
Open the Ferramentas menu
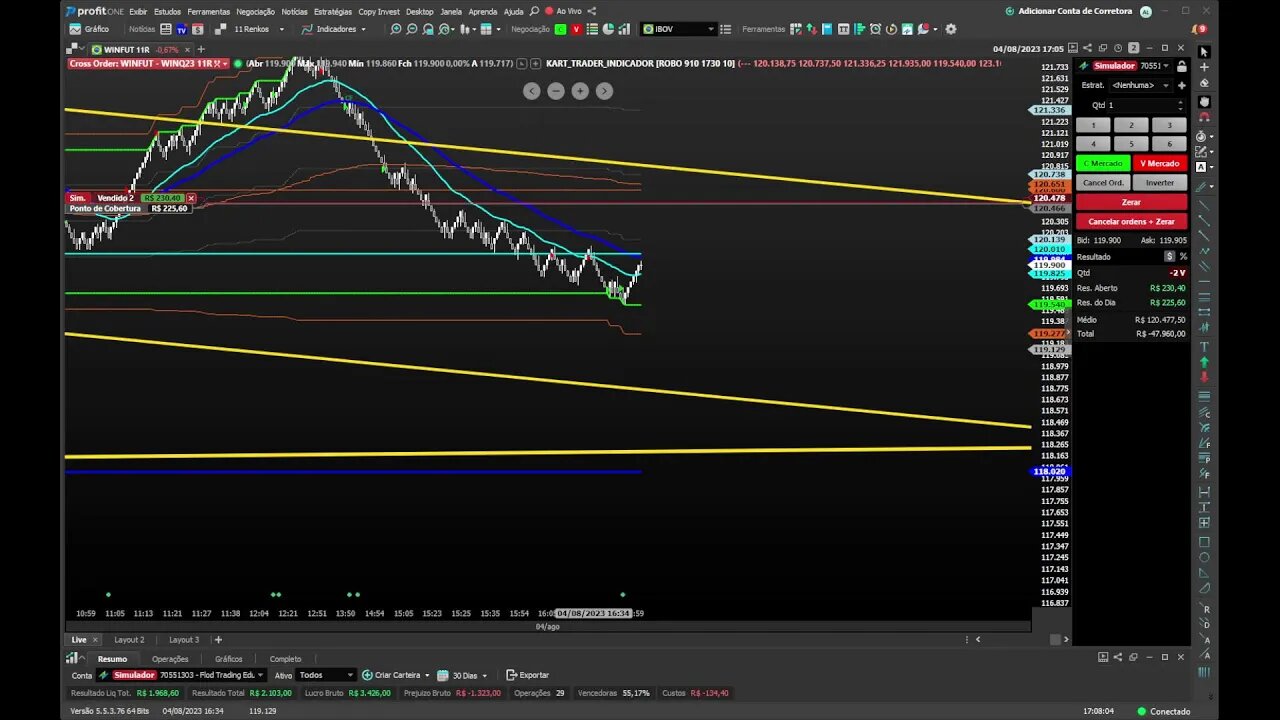(x=208, y=11)
